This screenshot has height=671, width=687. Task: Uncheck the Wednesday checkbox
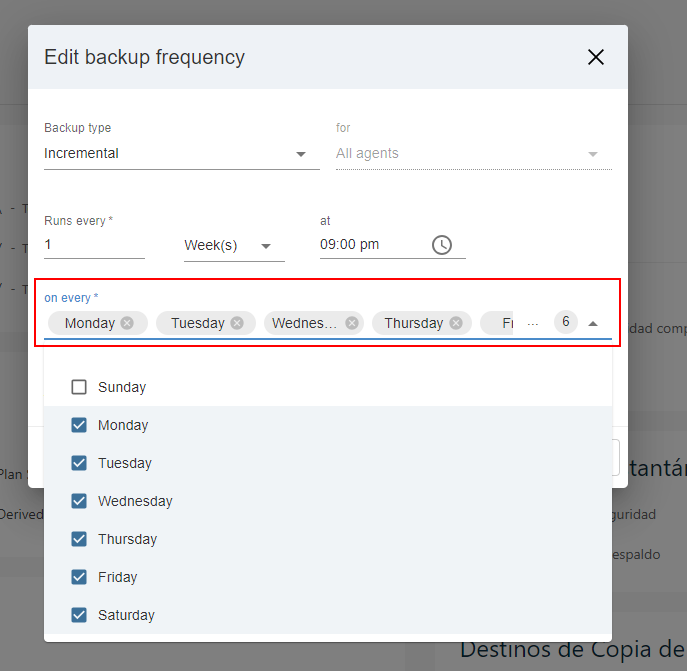point(79,501)
